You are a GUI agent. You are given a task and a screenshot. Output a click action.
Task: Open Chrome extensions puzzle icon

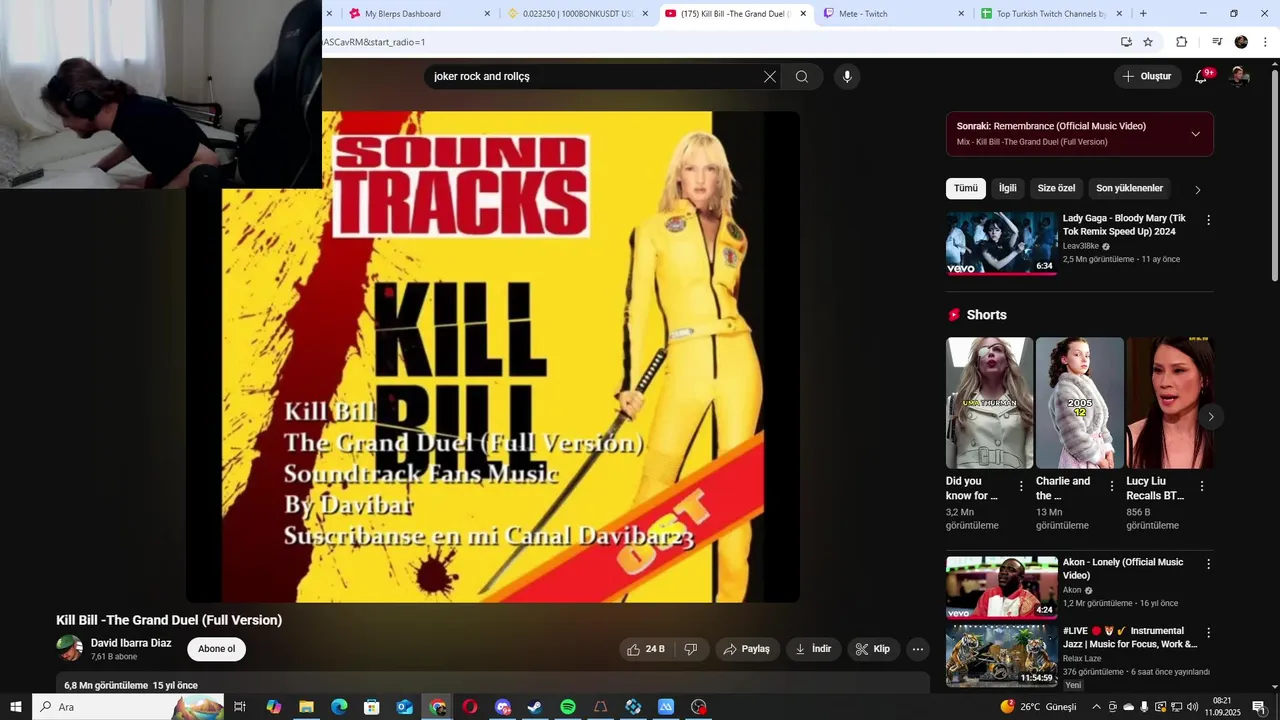(x=1181, y=42)
